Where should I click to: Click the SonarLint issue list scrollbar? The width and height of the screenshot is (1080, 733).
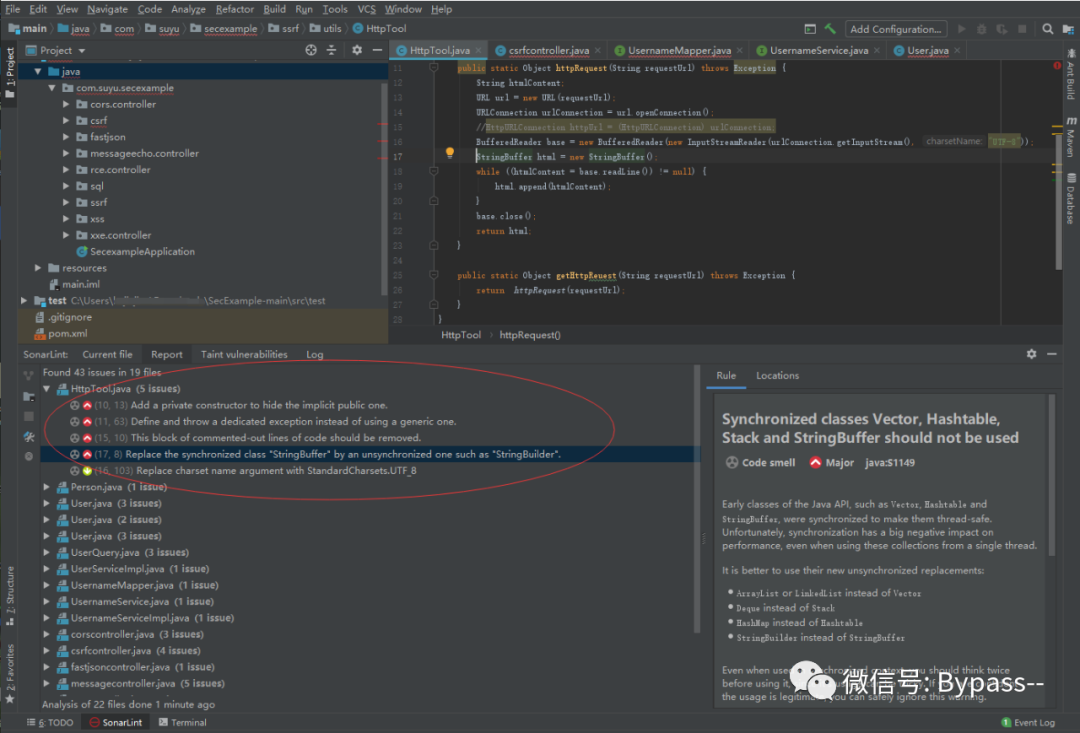(x=697, y=499)
